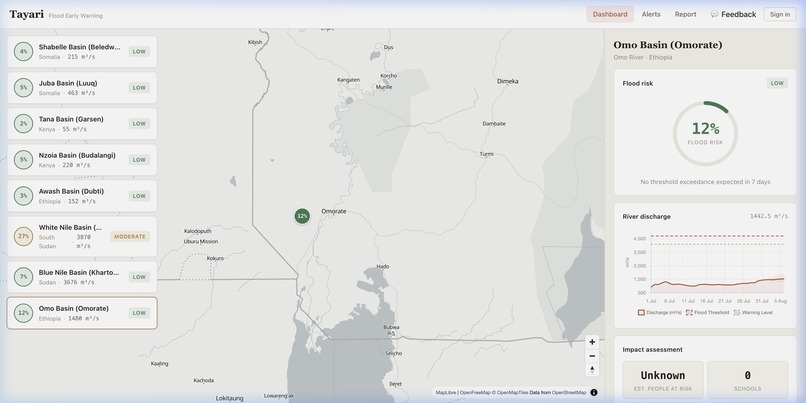Click the LOW badge in Flood risk panel
806x403 pixels.
pyautogui.click(x=777, y=83)
